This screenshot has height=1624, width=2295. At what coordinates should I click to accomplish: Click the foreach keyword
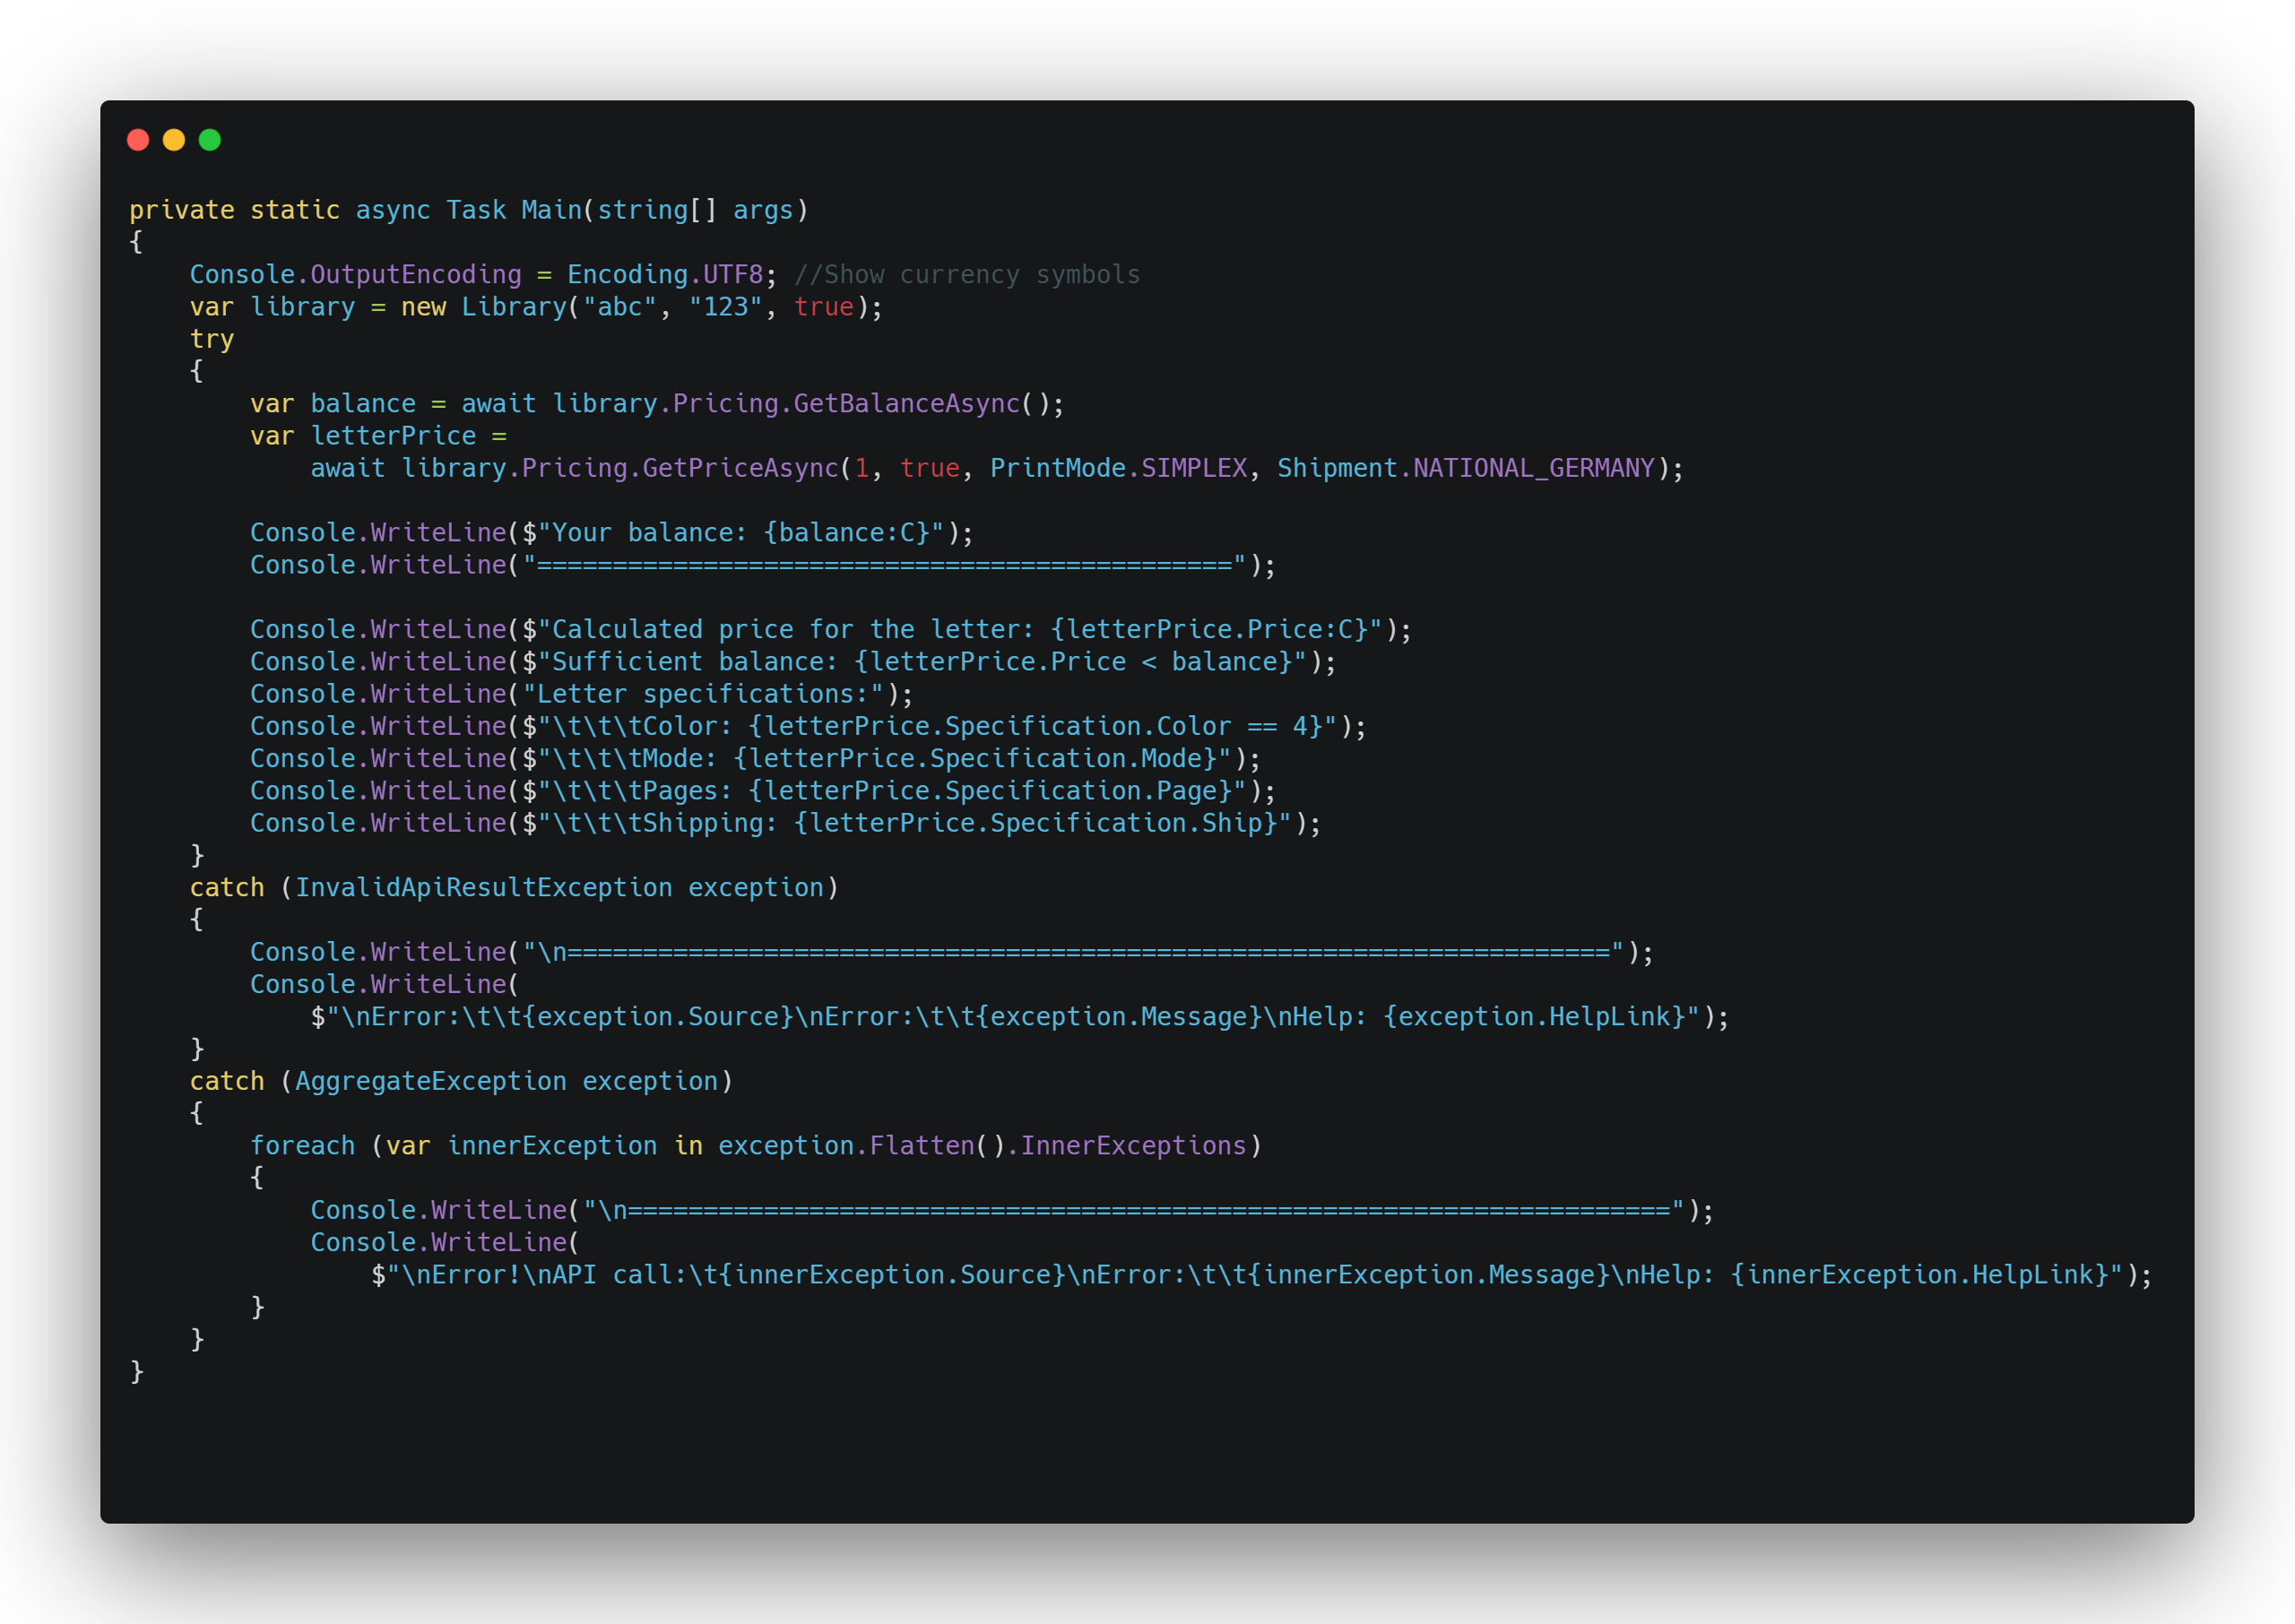coord(302,1146)
